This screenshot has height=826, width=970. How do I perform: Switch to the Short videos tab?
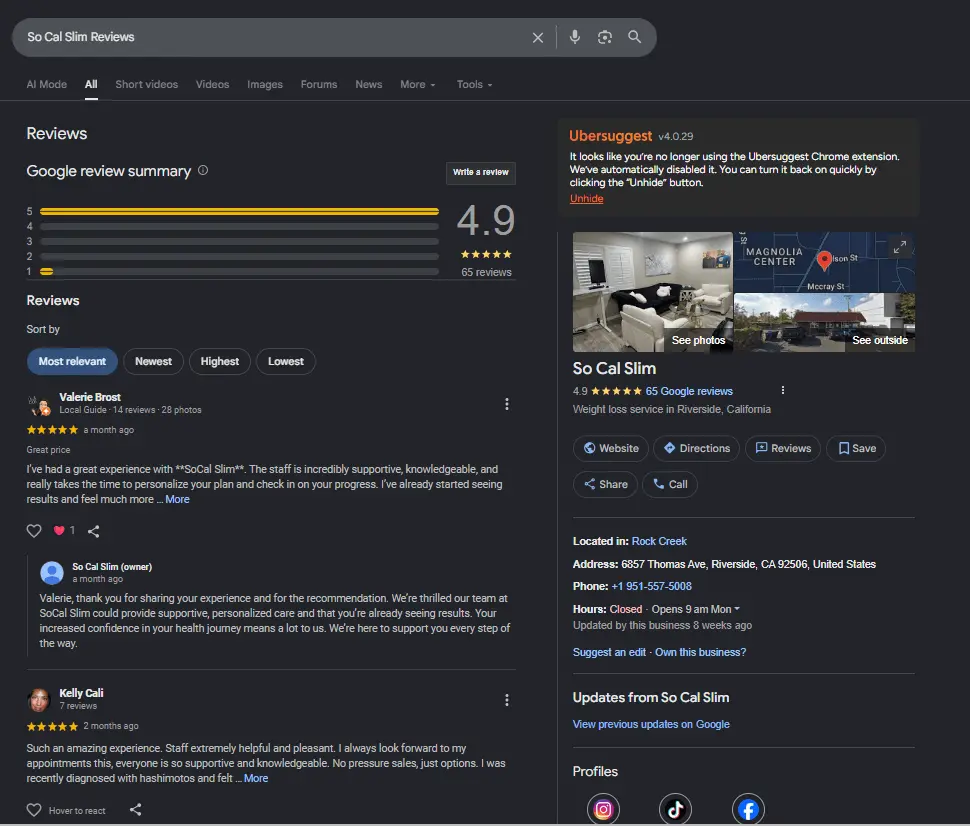(x=147, y=85)
